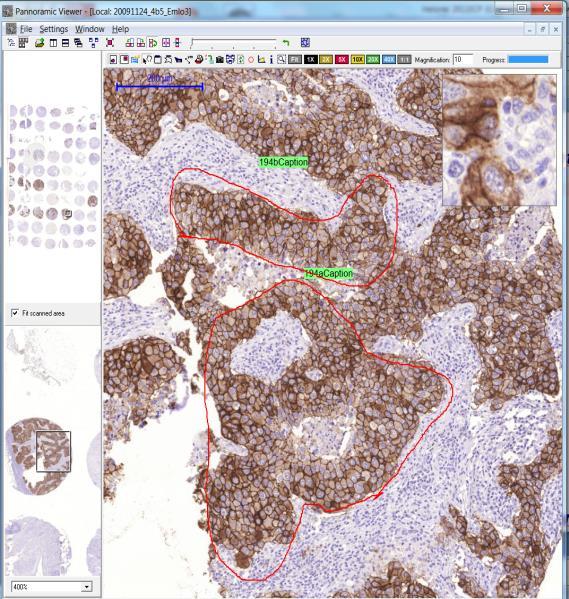Set zoom to Fit
The image size is (569, 599).
(295, 60)
